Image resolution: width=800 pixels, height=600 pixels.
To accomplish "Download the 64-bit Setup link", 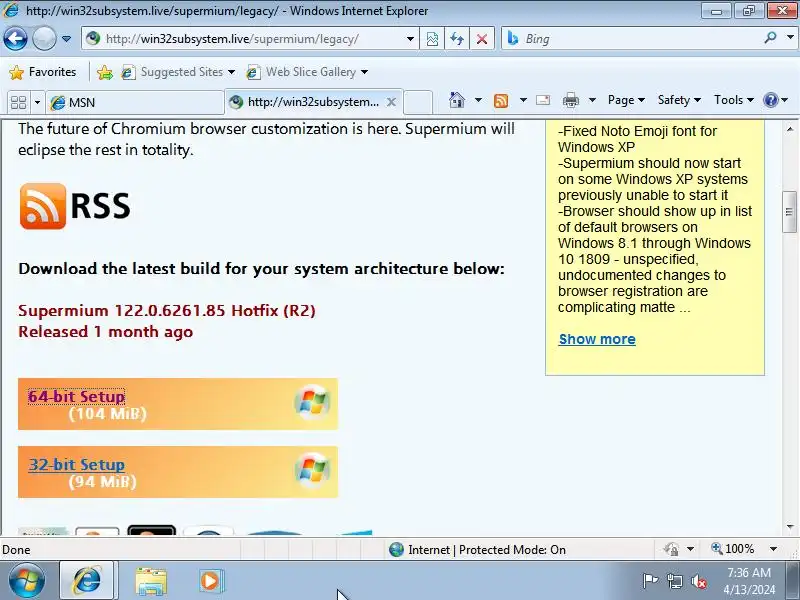I will pyautogui.click(x=77, y=396).
